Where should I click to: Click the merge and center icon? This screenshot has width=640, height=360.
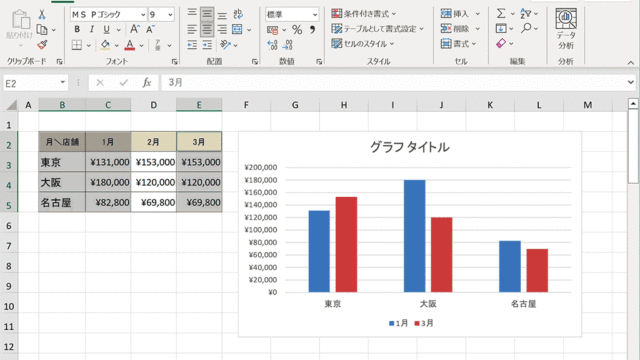[237, 29]
